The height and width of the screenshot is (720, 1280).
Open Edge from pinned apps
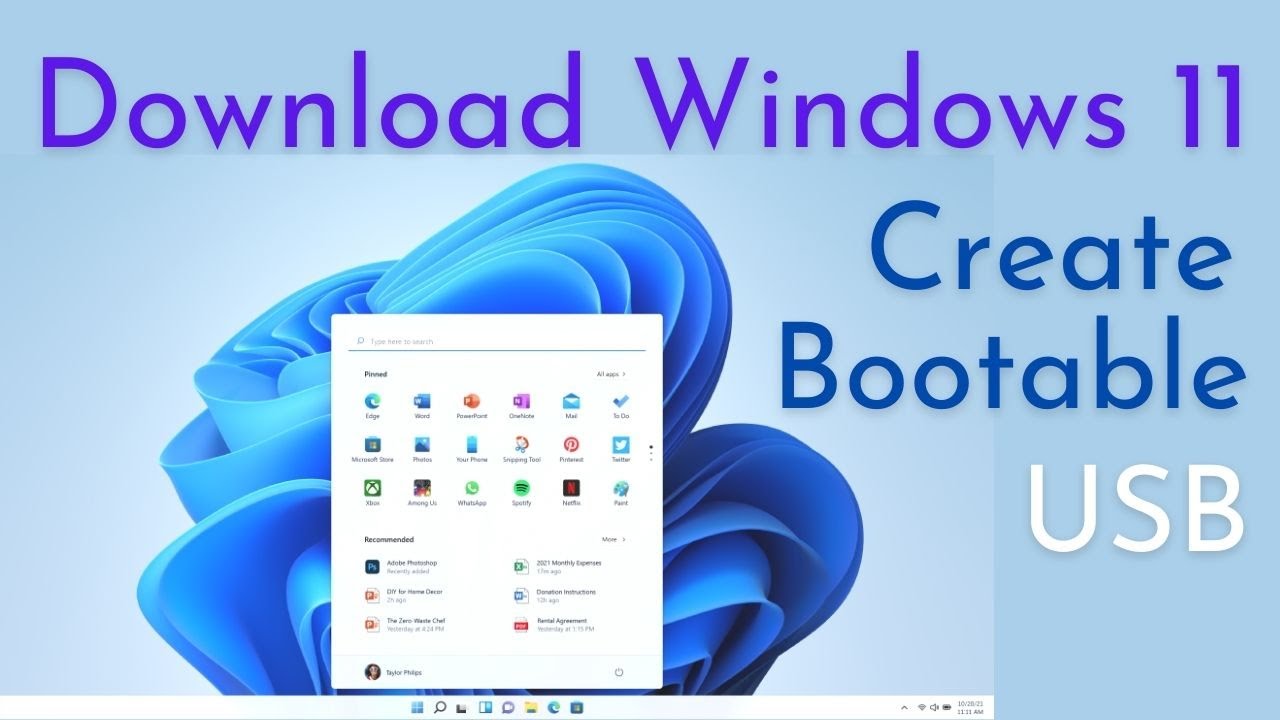[372, 405]
